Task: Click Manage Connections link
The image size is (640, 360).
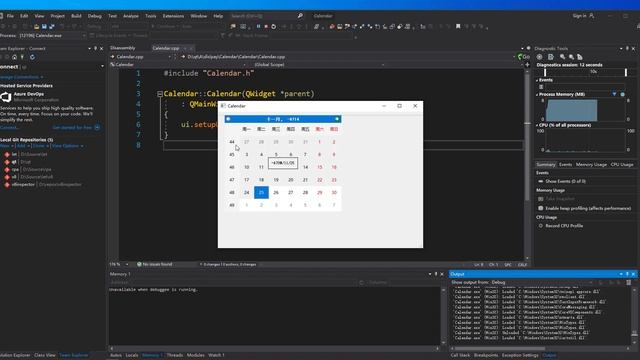Action: [20, 77]
